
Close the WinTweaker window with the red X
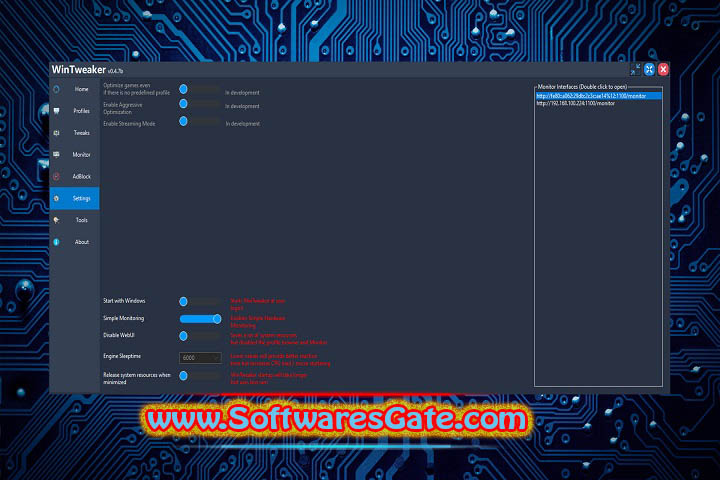pyautogui.click(x=663, y=69)
